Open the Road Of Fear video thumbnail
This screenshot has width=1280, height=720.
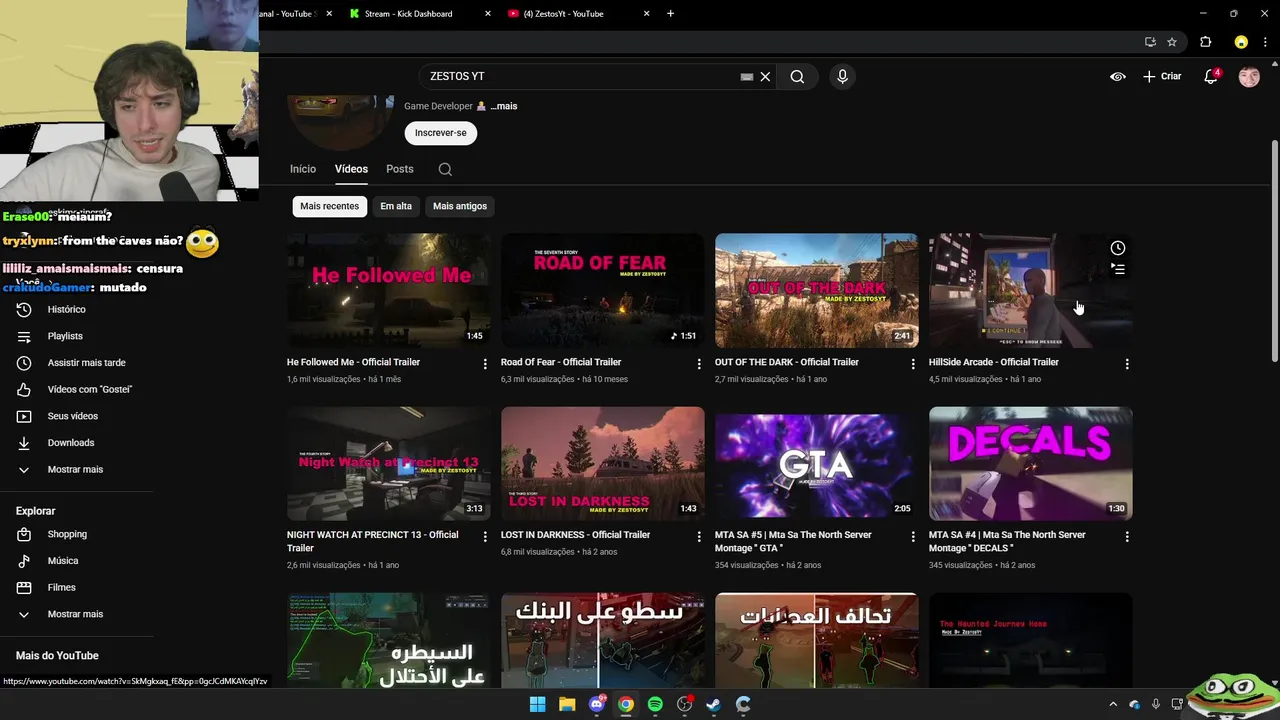pyautogui.click(x=603, y=291)
